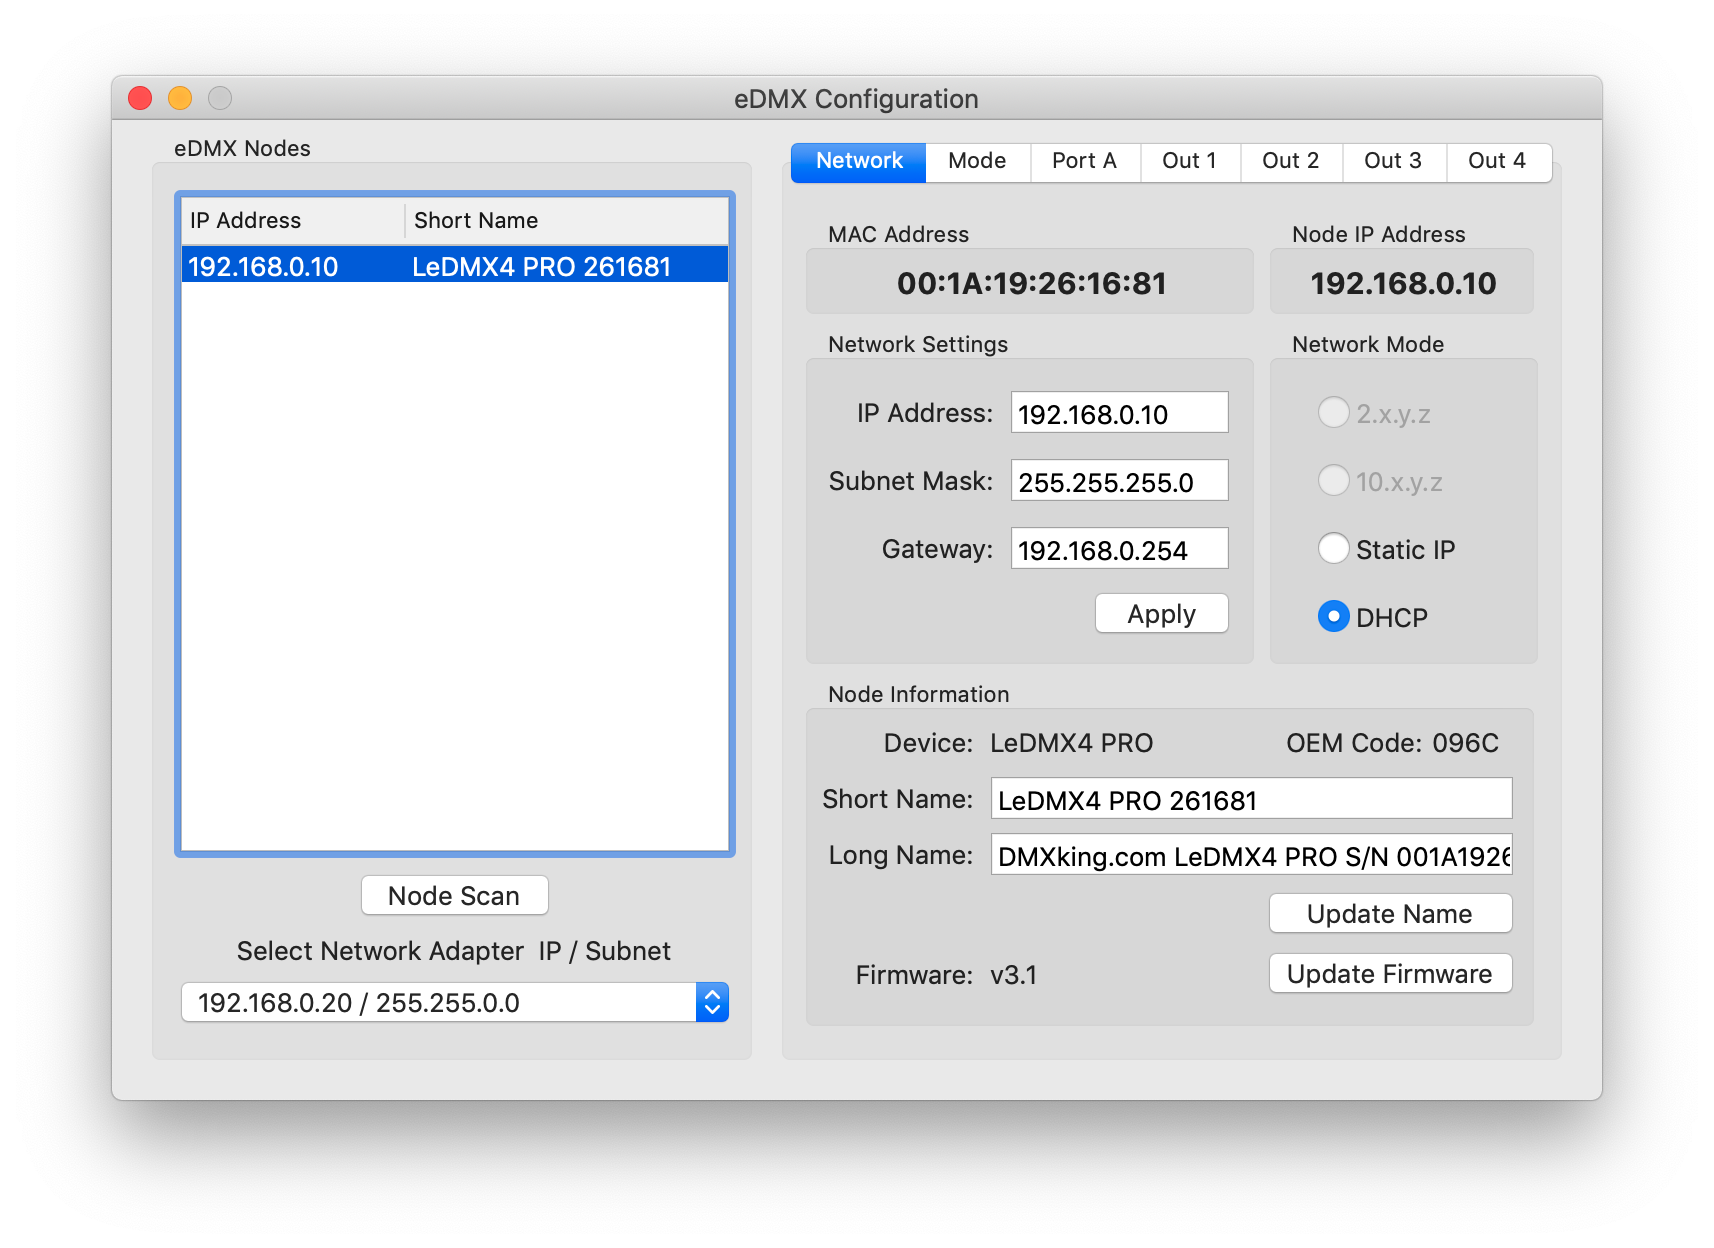Click the Gateway input field
The width and height of the screenshot is (1714, 1248).
[1119, 549]
